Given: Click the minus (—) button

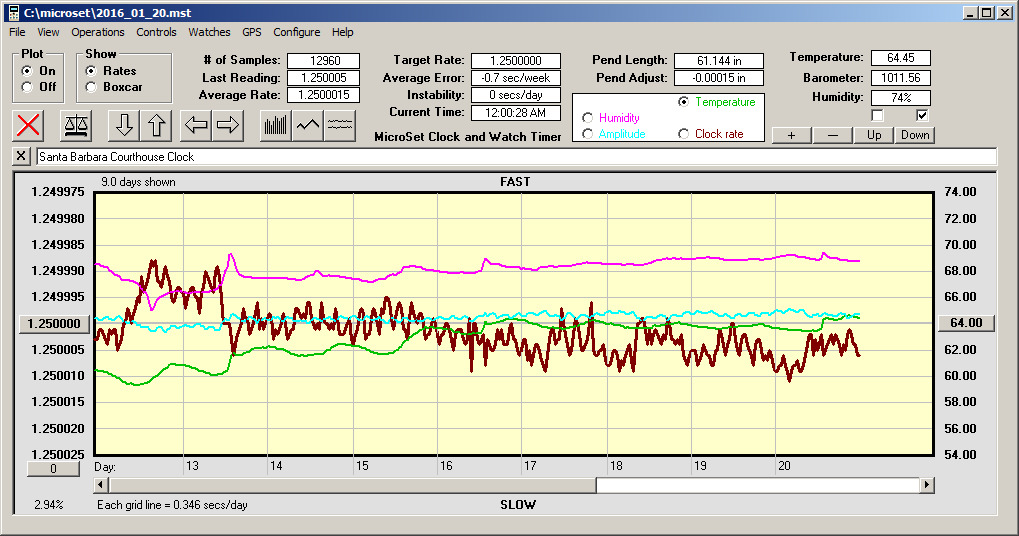Looking at the screenshot, I should (x=832, y=135).
